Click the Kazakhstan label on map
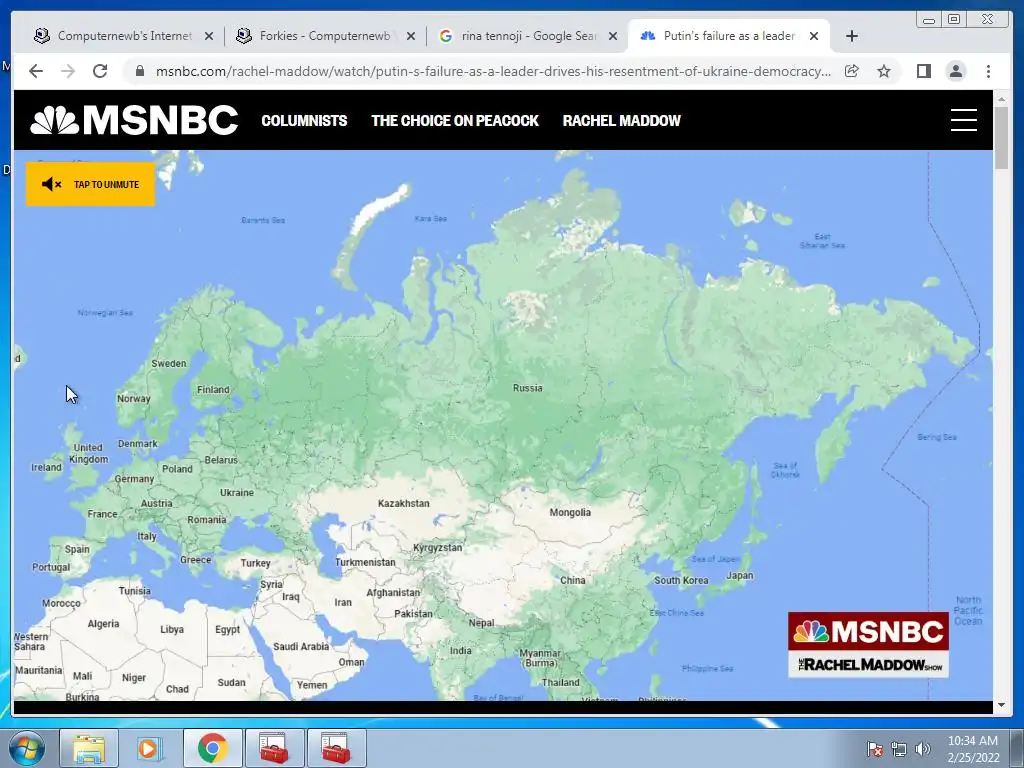 point(404,503)
